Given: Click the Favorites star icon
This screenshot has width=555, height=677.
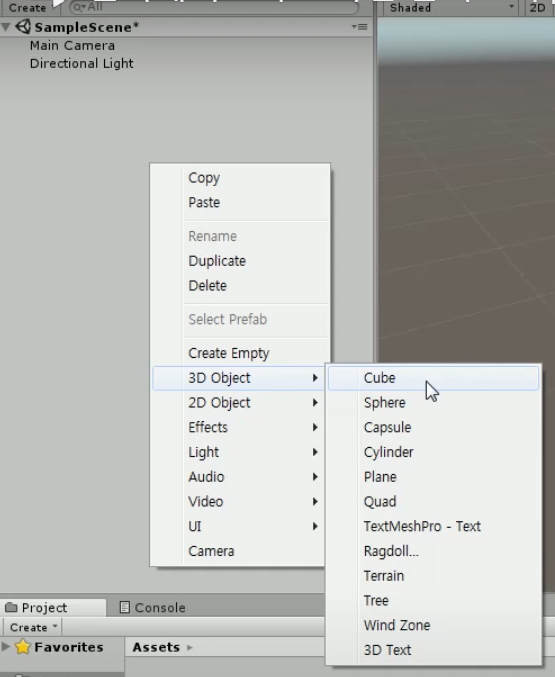Looking at the screenshot, I should (x=22, y=646).
